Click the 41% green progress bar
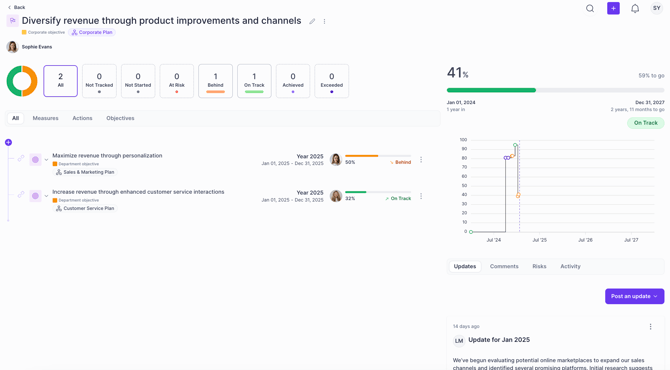The image size is (670, 370). coord(491,90)
